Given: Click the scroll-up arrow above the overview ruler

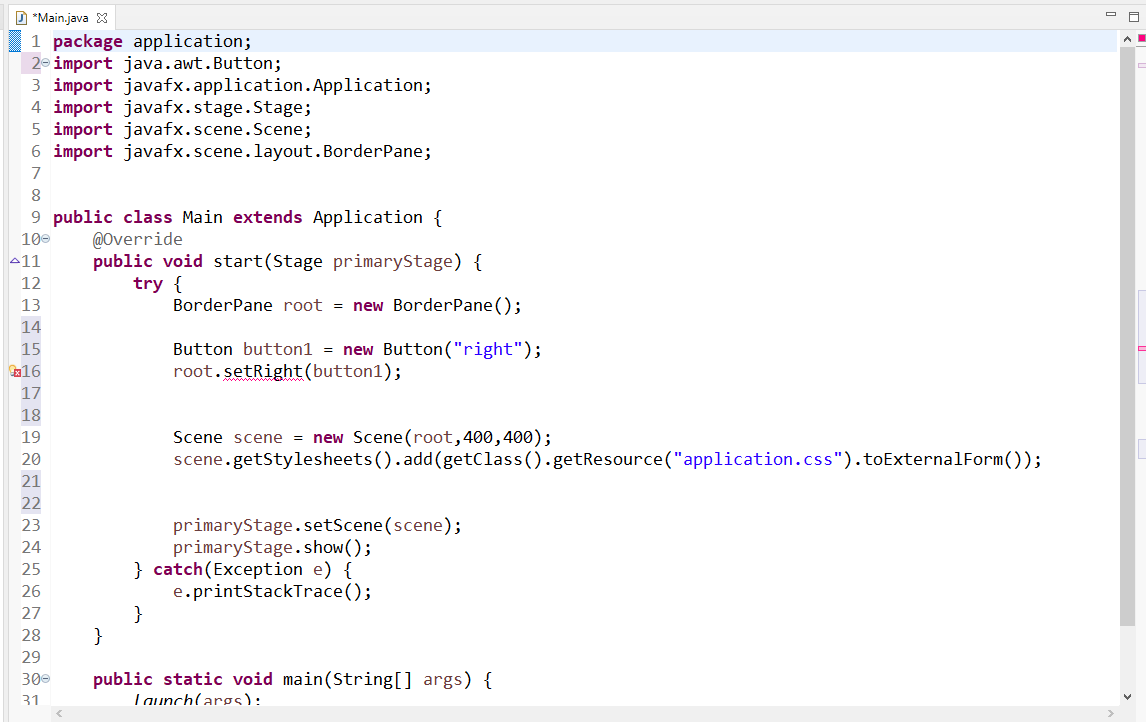Looking at the screenshot, I should (x=1126, y=37).
